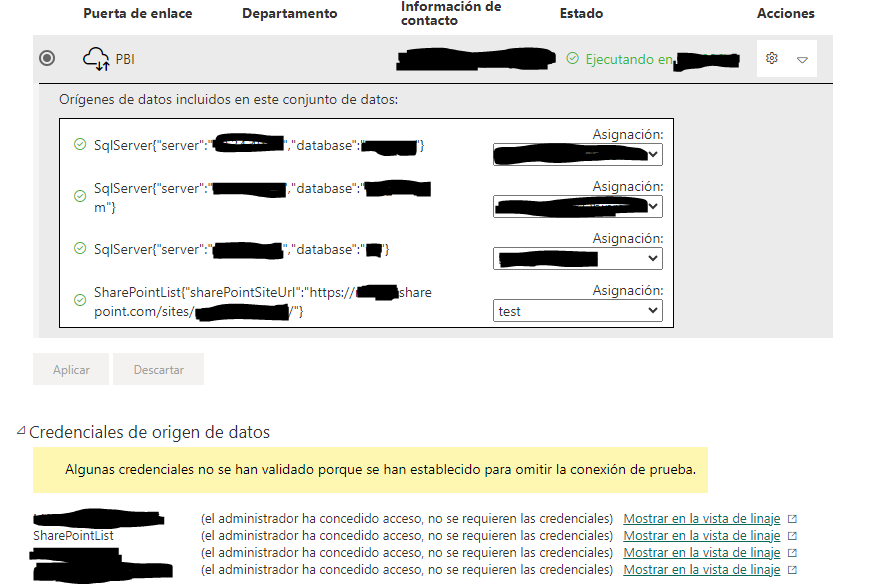Image resolution: width=879 pixels, height=584 pixels.
Task: Expand the Acciones arrow for the PBI gateway
Action: (x=802, y=59)
